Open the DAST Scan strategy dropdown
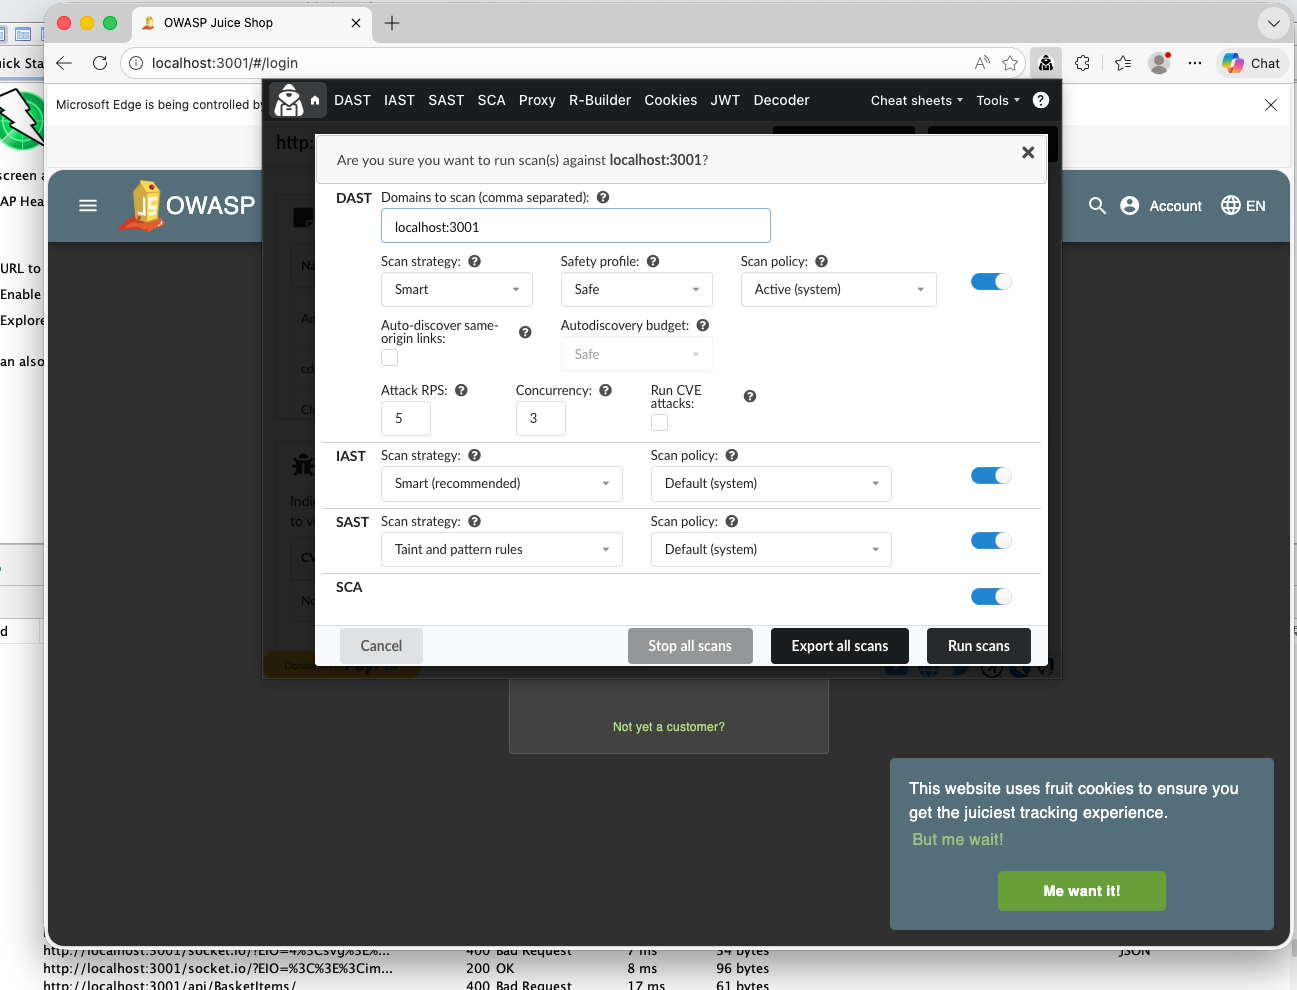Screen dimensions: 1297x990 [x=456, y=289]
